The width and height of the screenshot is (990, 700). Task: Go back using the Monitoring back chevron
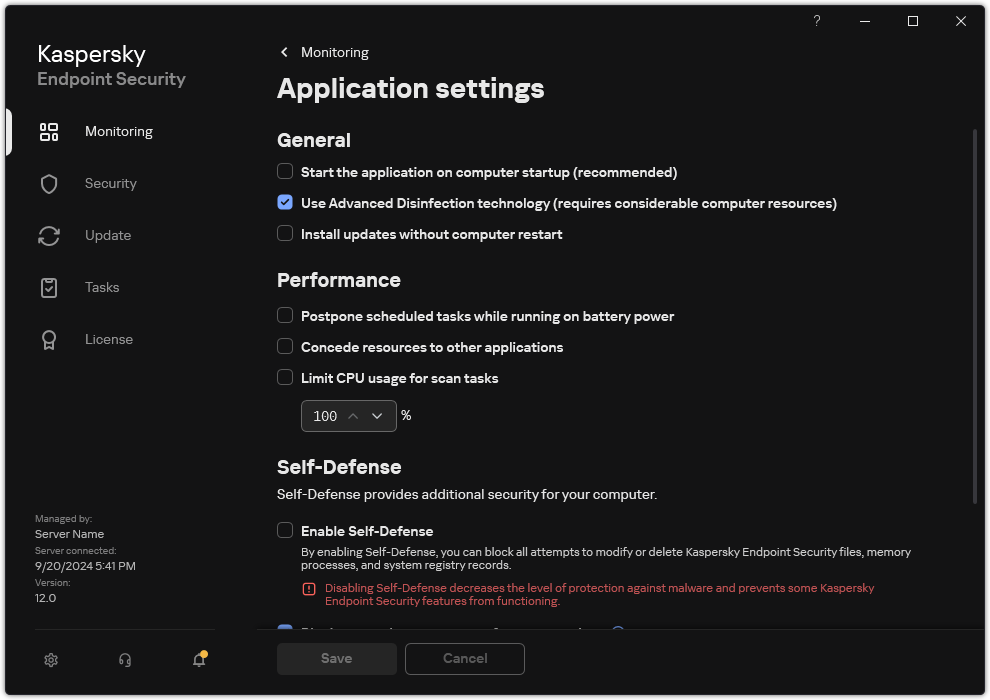[x=285, y=52]
